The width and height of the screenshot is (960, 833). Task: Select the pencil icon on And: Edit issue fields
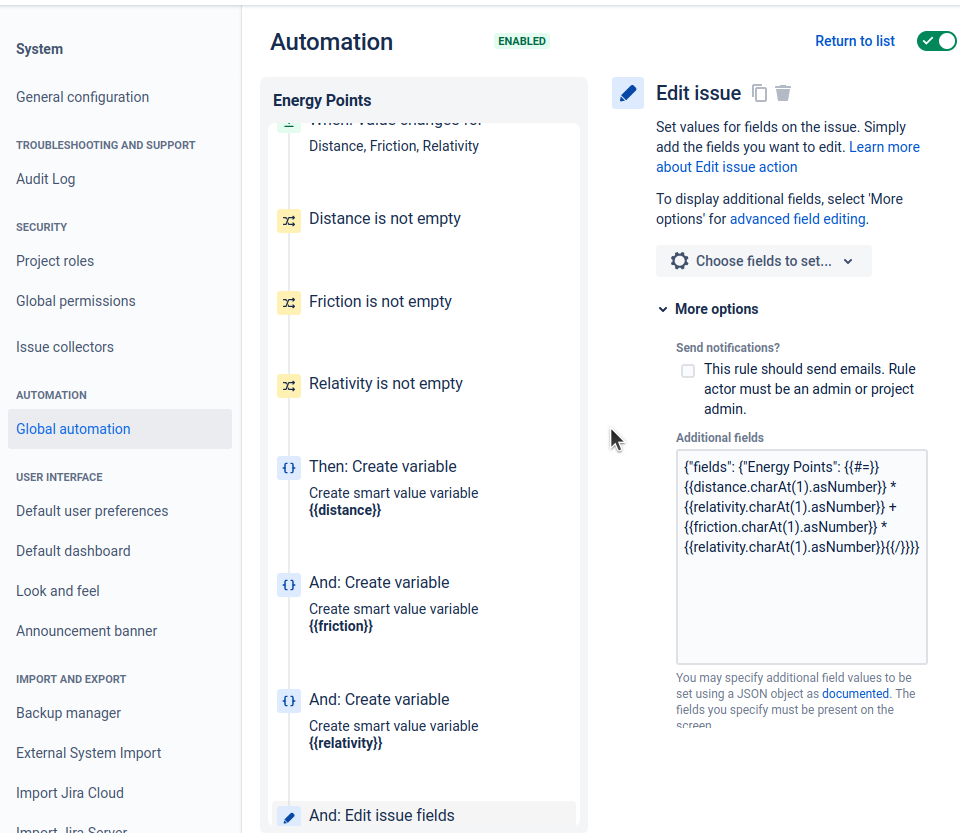(289, 816)
